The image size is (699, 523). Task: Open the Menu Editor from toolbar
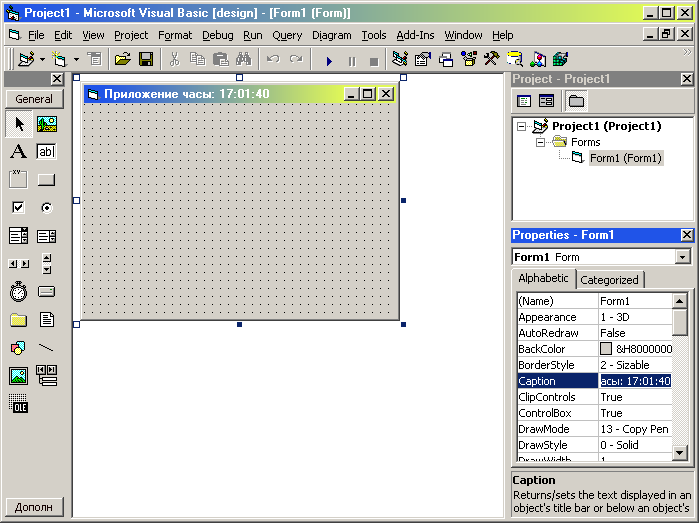[94, 59]
